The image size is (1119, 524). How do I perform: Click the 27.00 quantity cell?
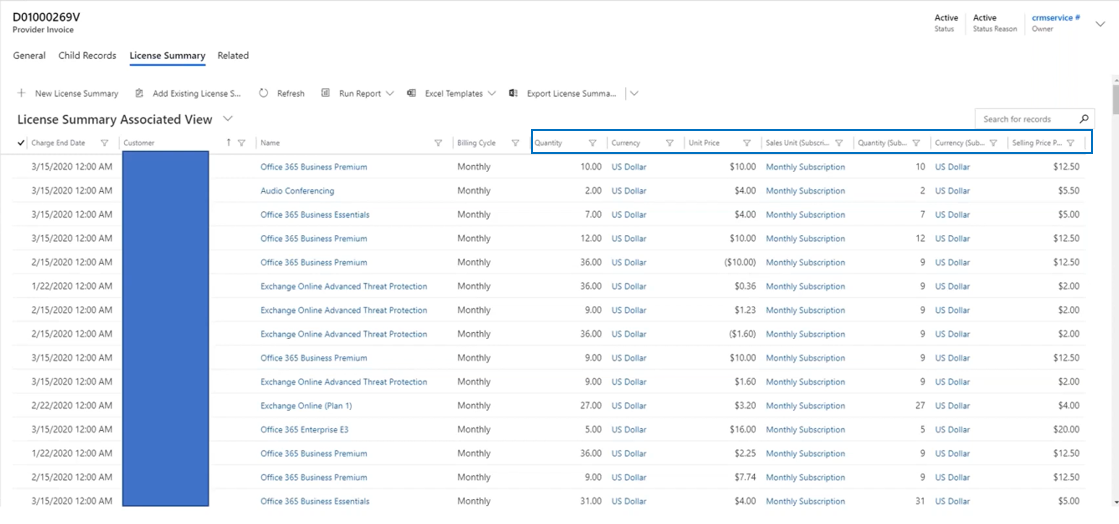[591, 405]
